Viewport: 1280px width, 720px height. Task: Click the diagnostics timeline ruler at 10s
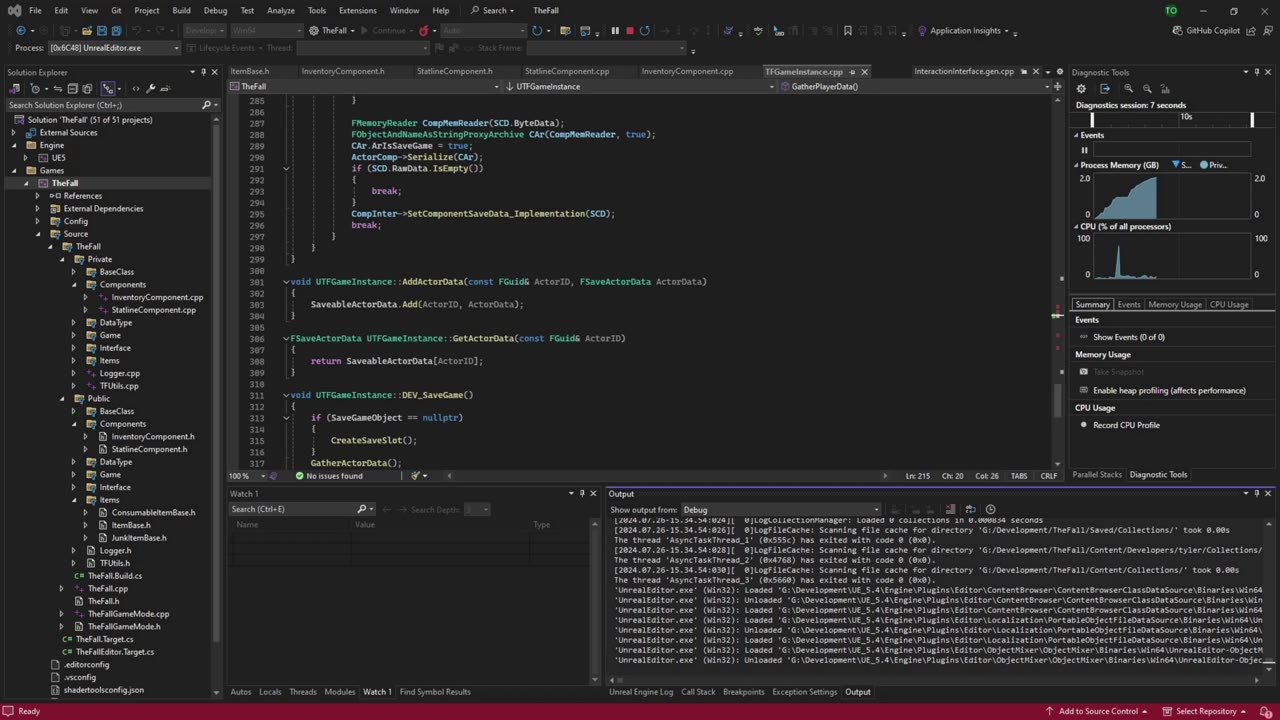coord(1186,117)
